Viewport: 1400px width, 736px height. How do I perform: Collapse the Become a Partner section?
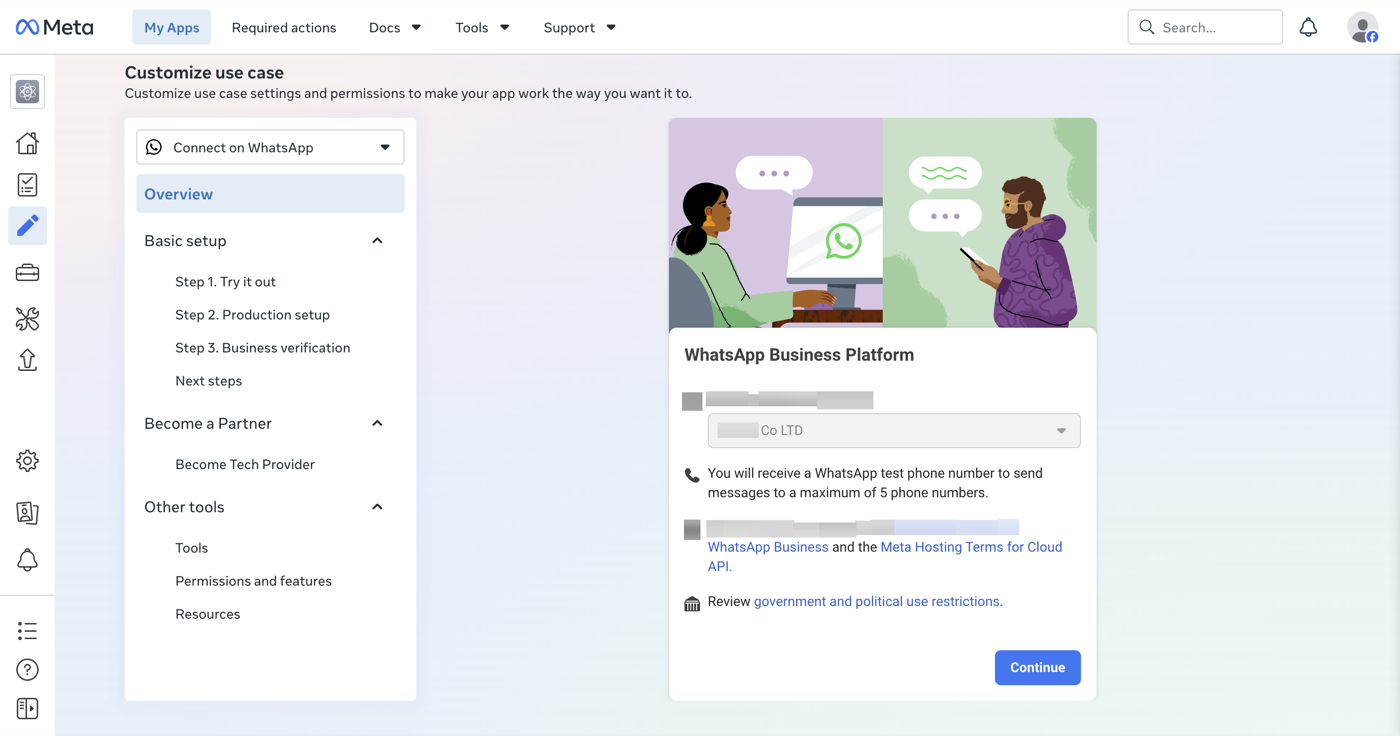coord(377,424)
